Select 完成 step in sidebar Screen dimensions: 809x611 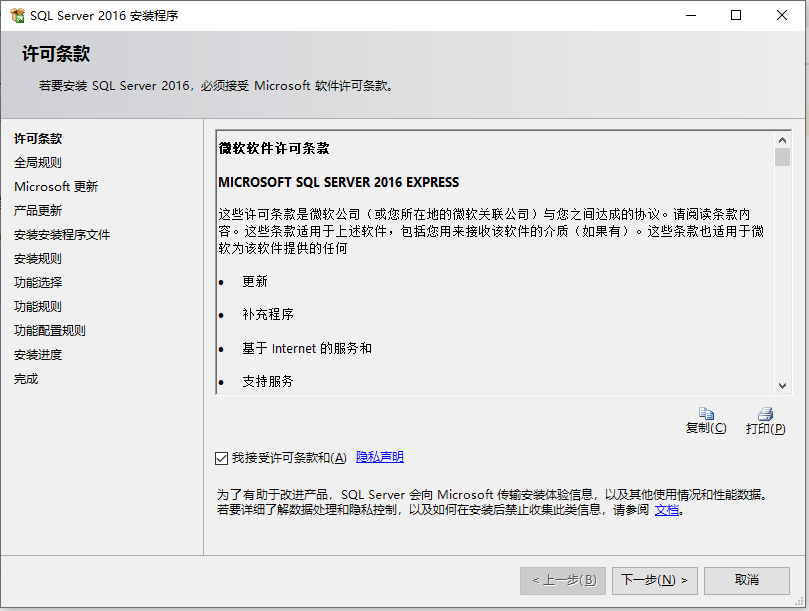pyautogui.click(x=25, y=379)
